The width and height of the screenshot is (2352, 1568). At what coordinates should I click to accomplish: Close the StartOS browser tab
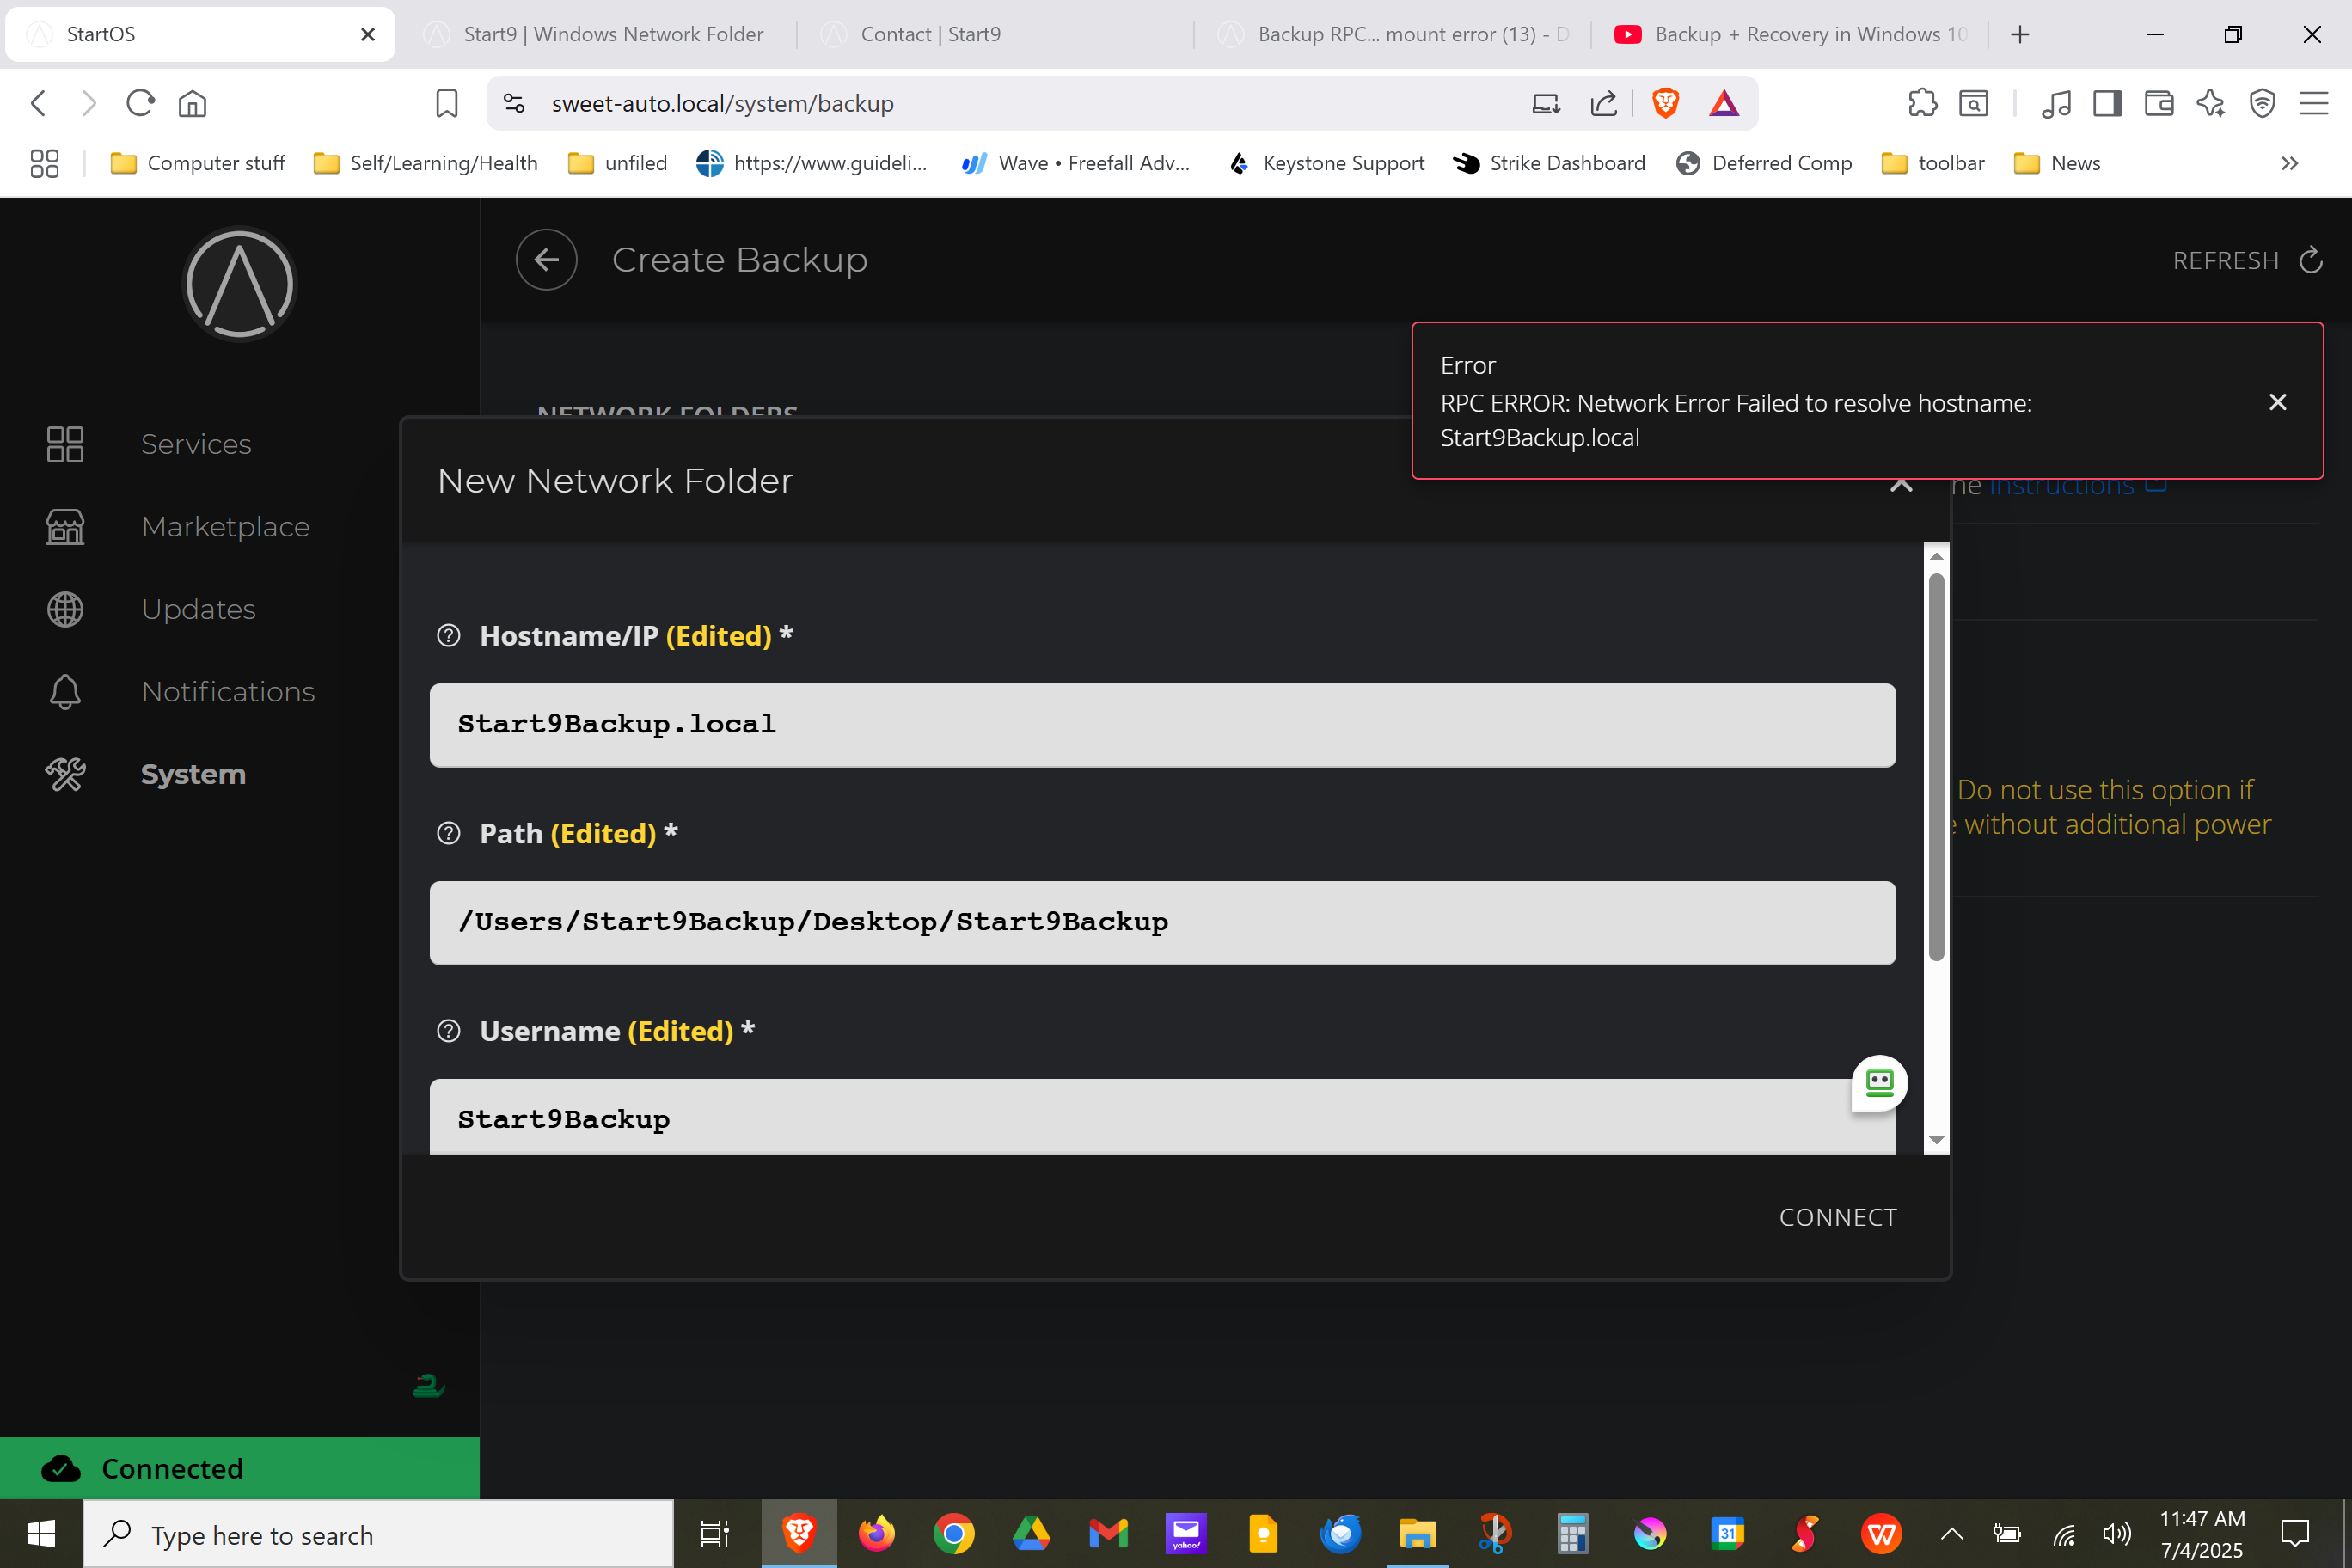coord(368,34)
